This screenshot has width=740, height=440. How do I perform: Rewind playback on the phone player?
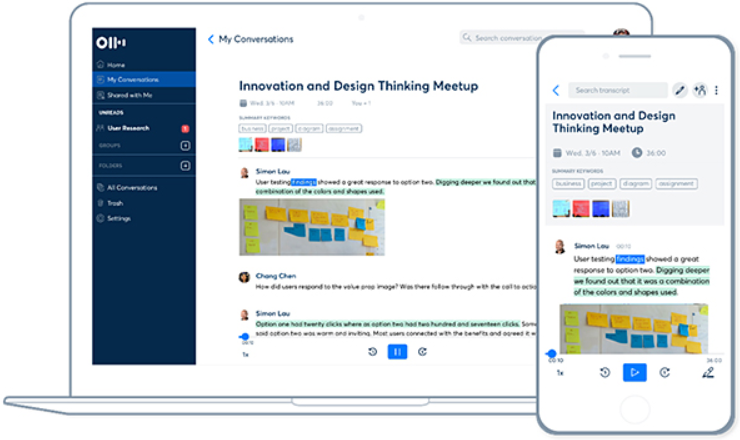pos(605,372)
